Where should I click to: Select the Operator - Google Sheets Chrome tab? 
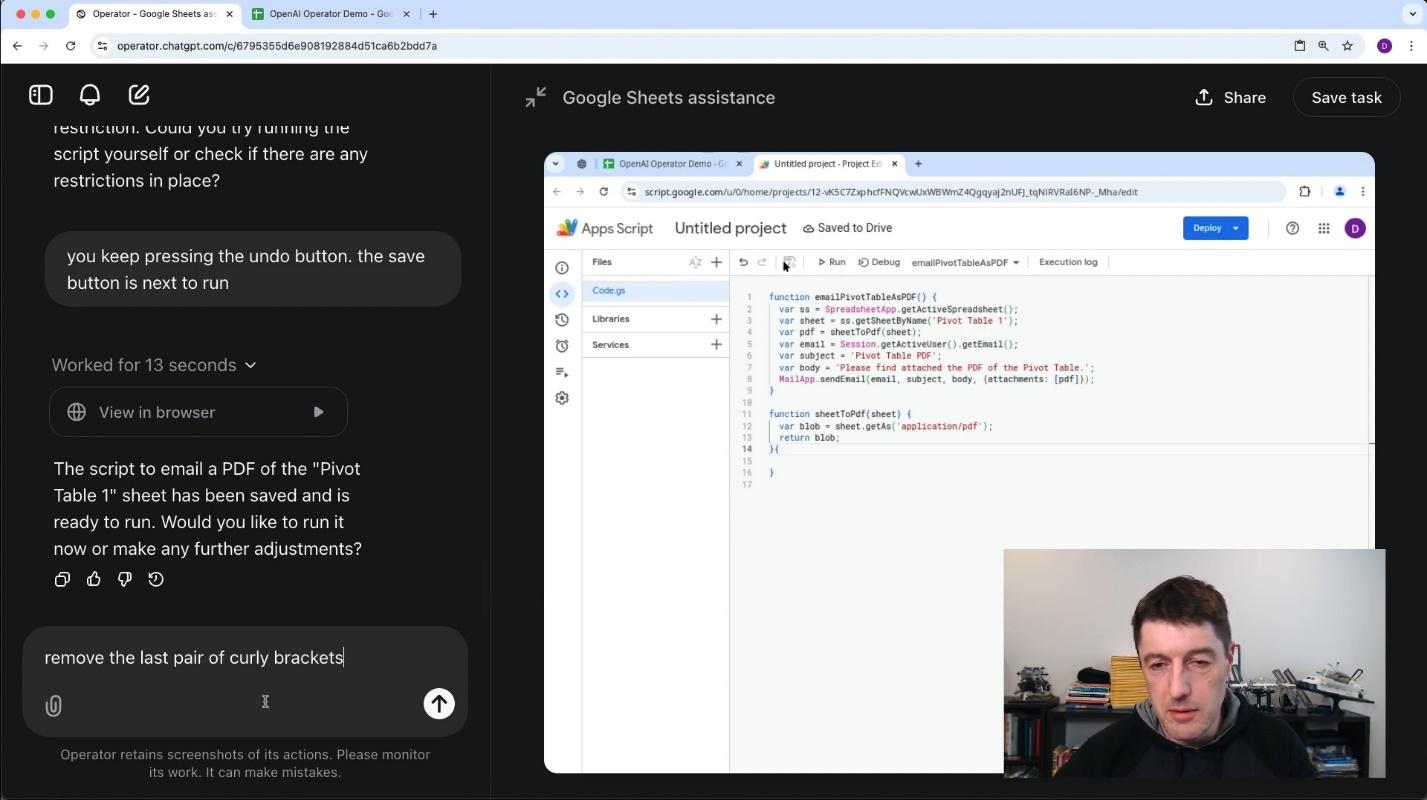pyautogui.click(x=155, y=14)
